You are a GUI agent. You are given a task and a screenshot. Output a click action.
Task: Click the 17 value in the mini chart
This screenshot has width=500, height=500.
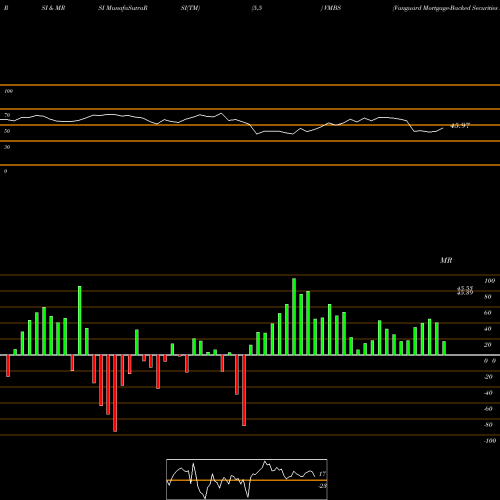322,474
